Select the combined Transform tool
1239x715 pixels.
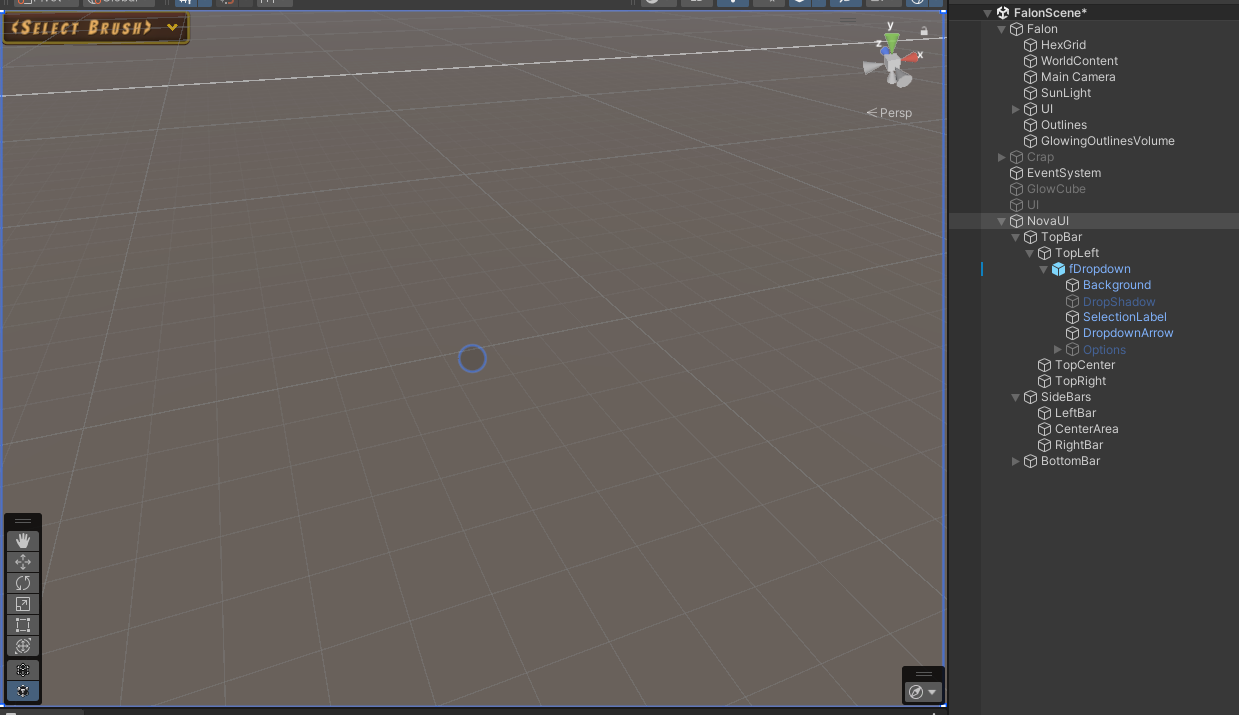click(x=22, y=645)
